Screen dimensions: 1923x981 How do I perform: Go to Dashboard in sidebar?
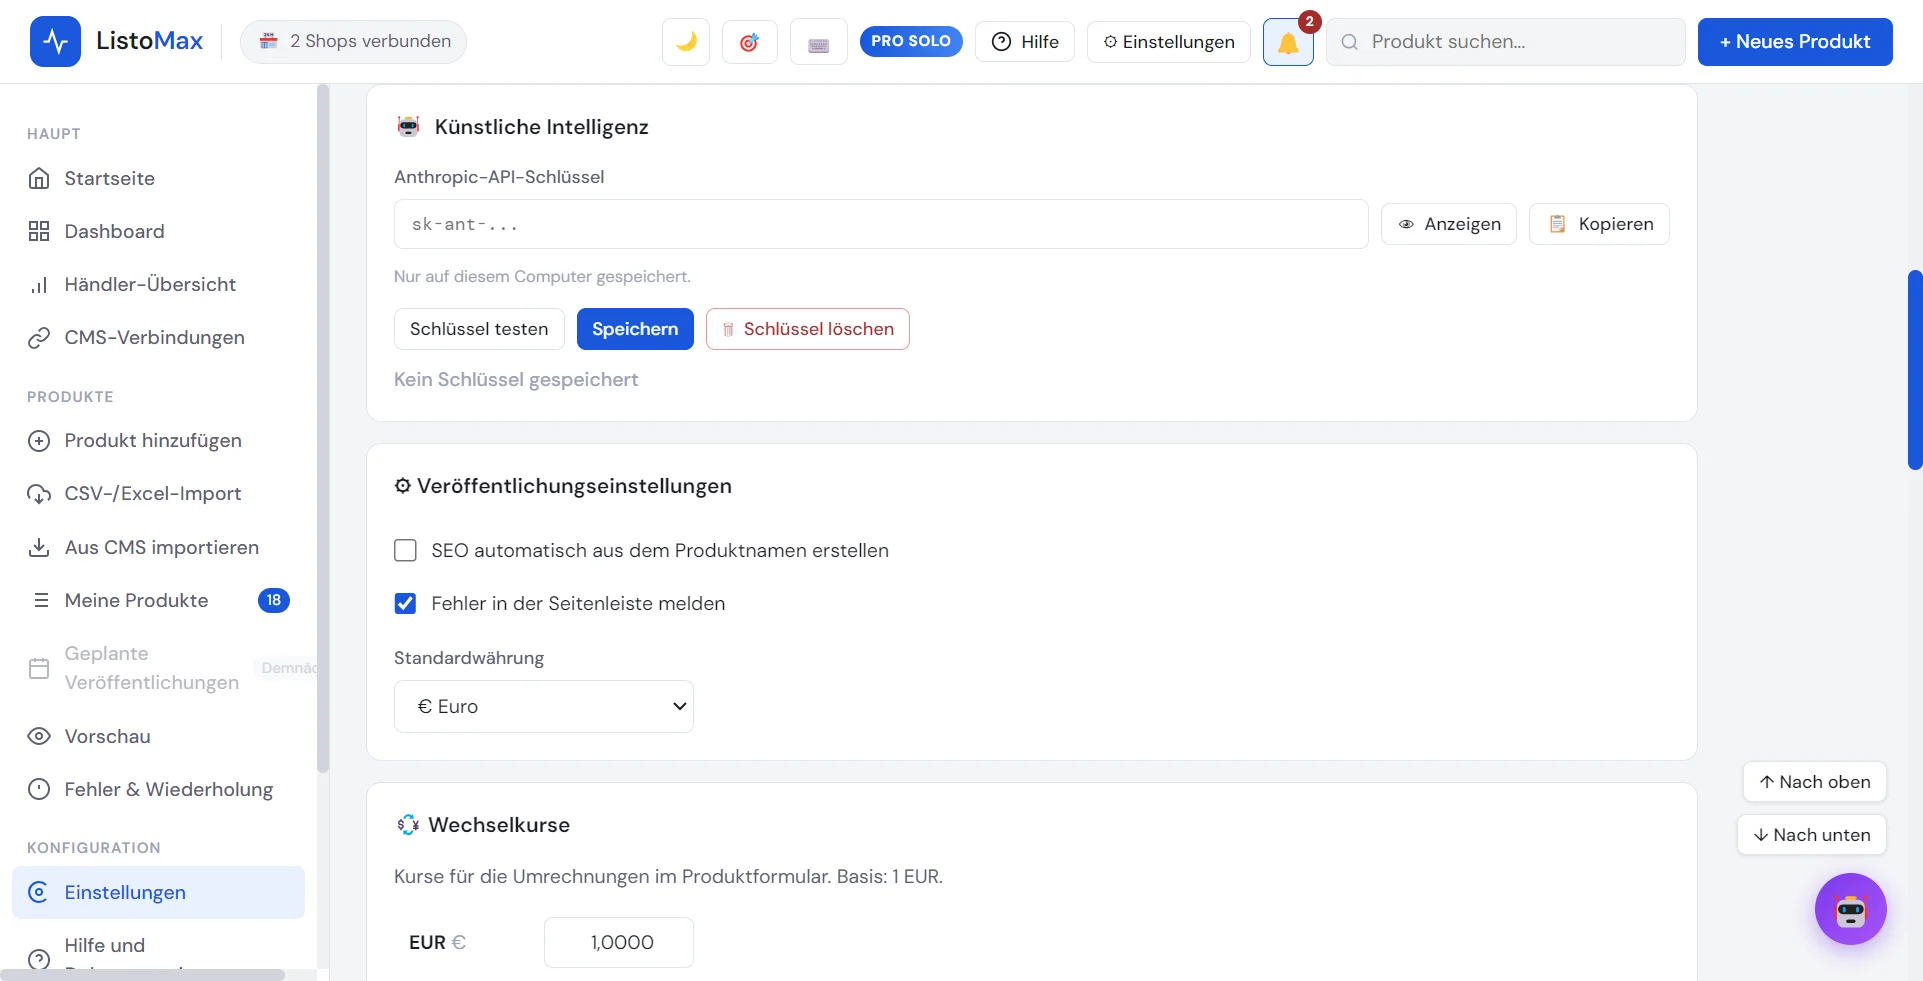tap(158, 231)
